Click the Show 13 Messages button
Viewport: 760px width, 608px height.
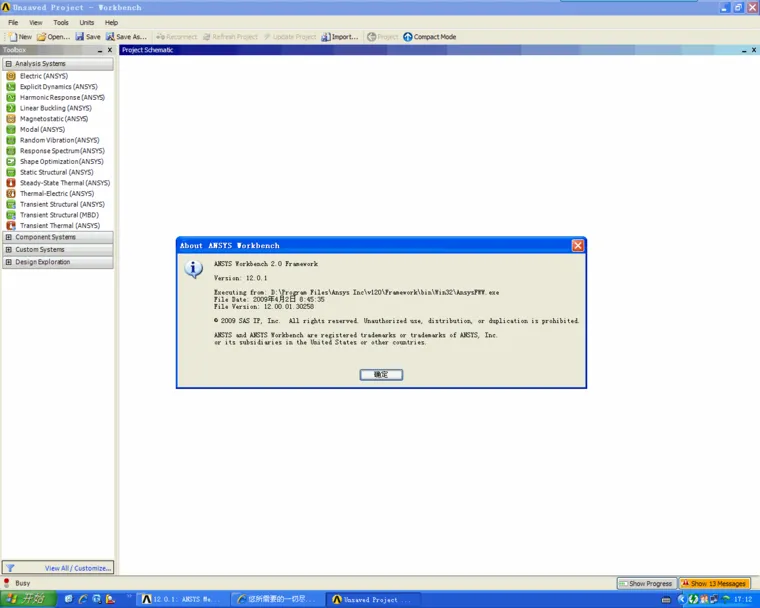coord(714,583)
